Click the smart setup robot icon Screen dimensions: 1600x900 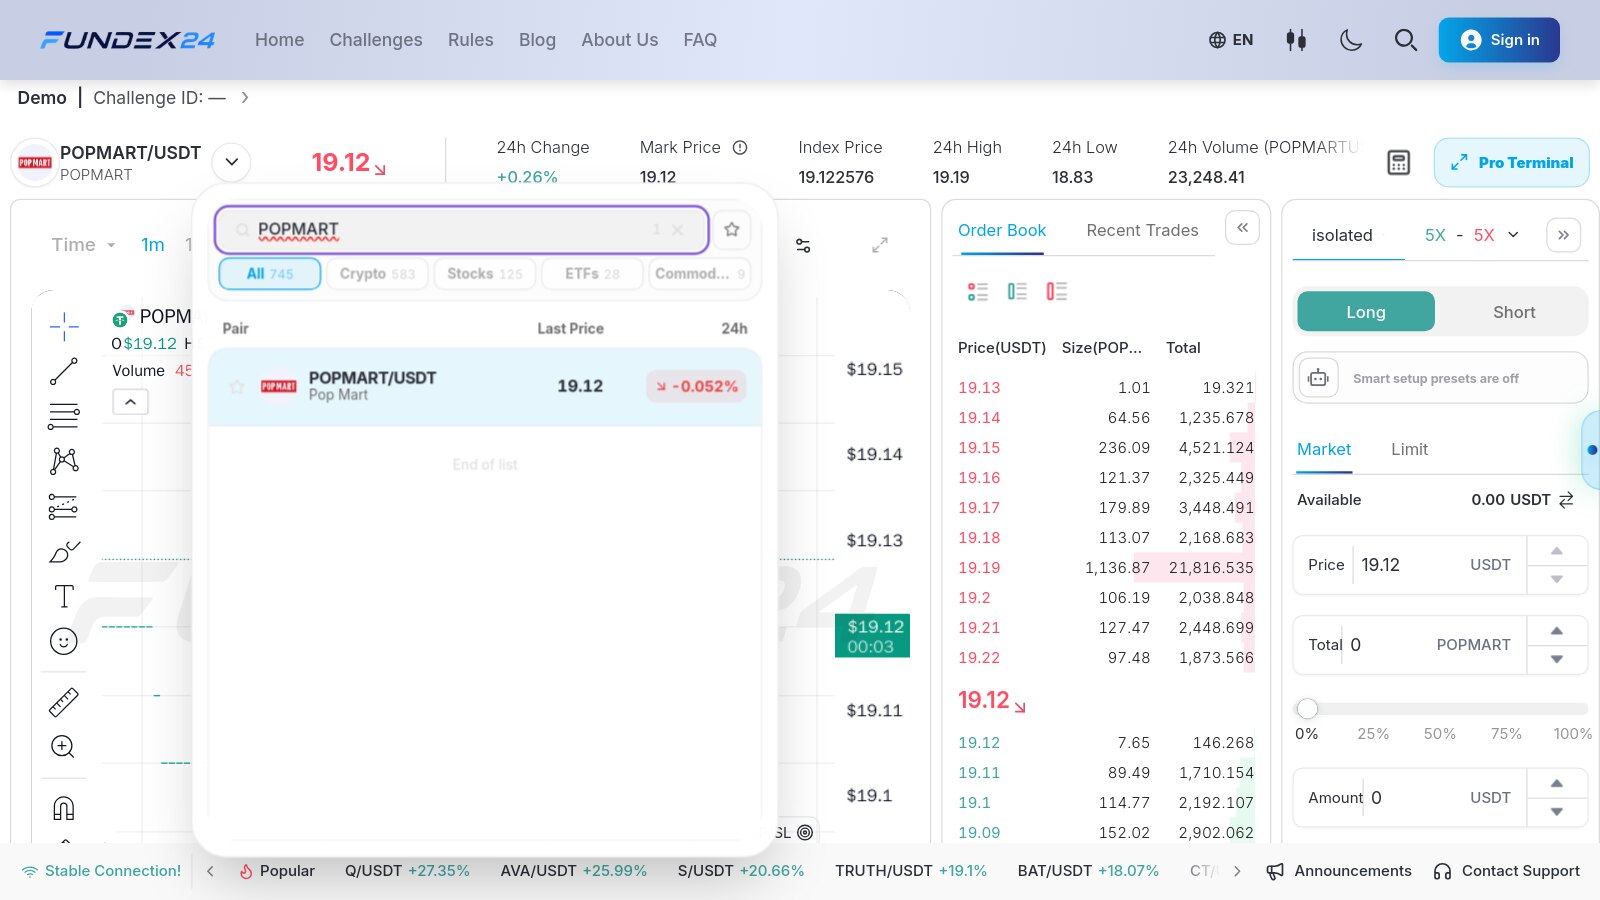coord(1318,378)
